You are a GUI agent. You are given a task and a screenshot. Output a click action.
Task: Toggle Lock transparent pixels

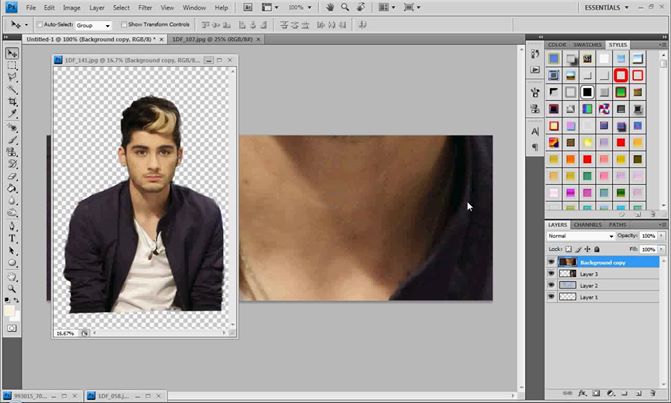(x=568, y=249)
